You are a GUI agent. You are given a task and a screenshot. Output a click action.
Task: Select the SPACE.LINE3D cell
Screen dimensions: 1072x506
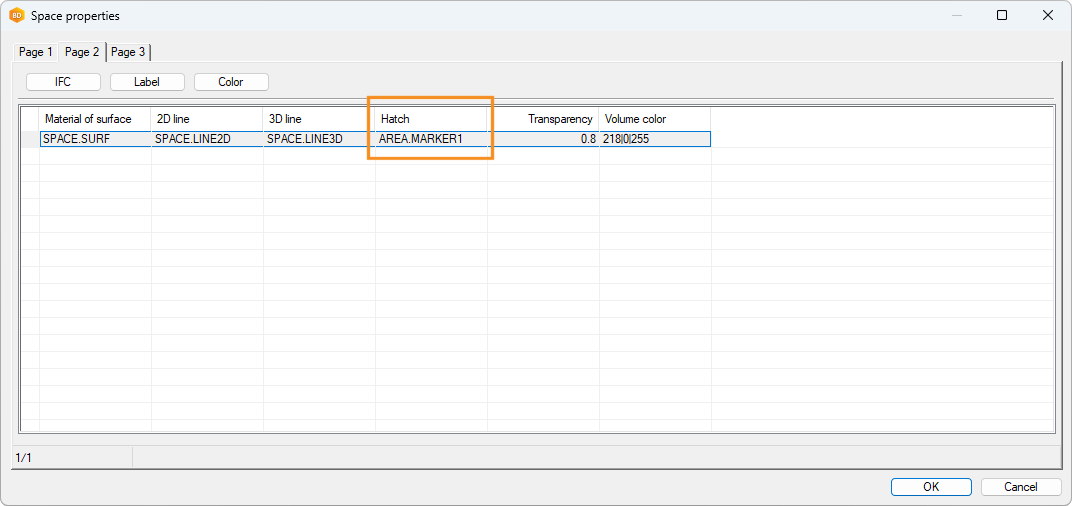(319, 139)
